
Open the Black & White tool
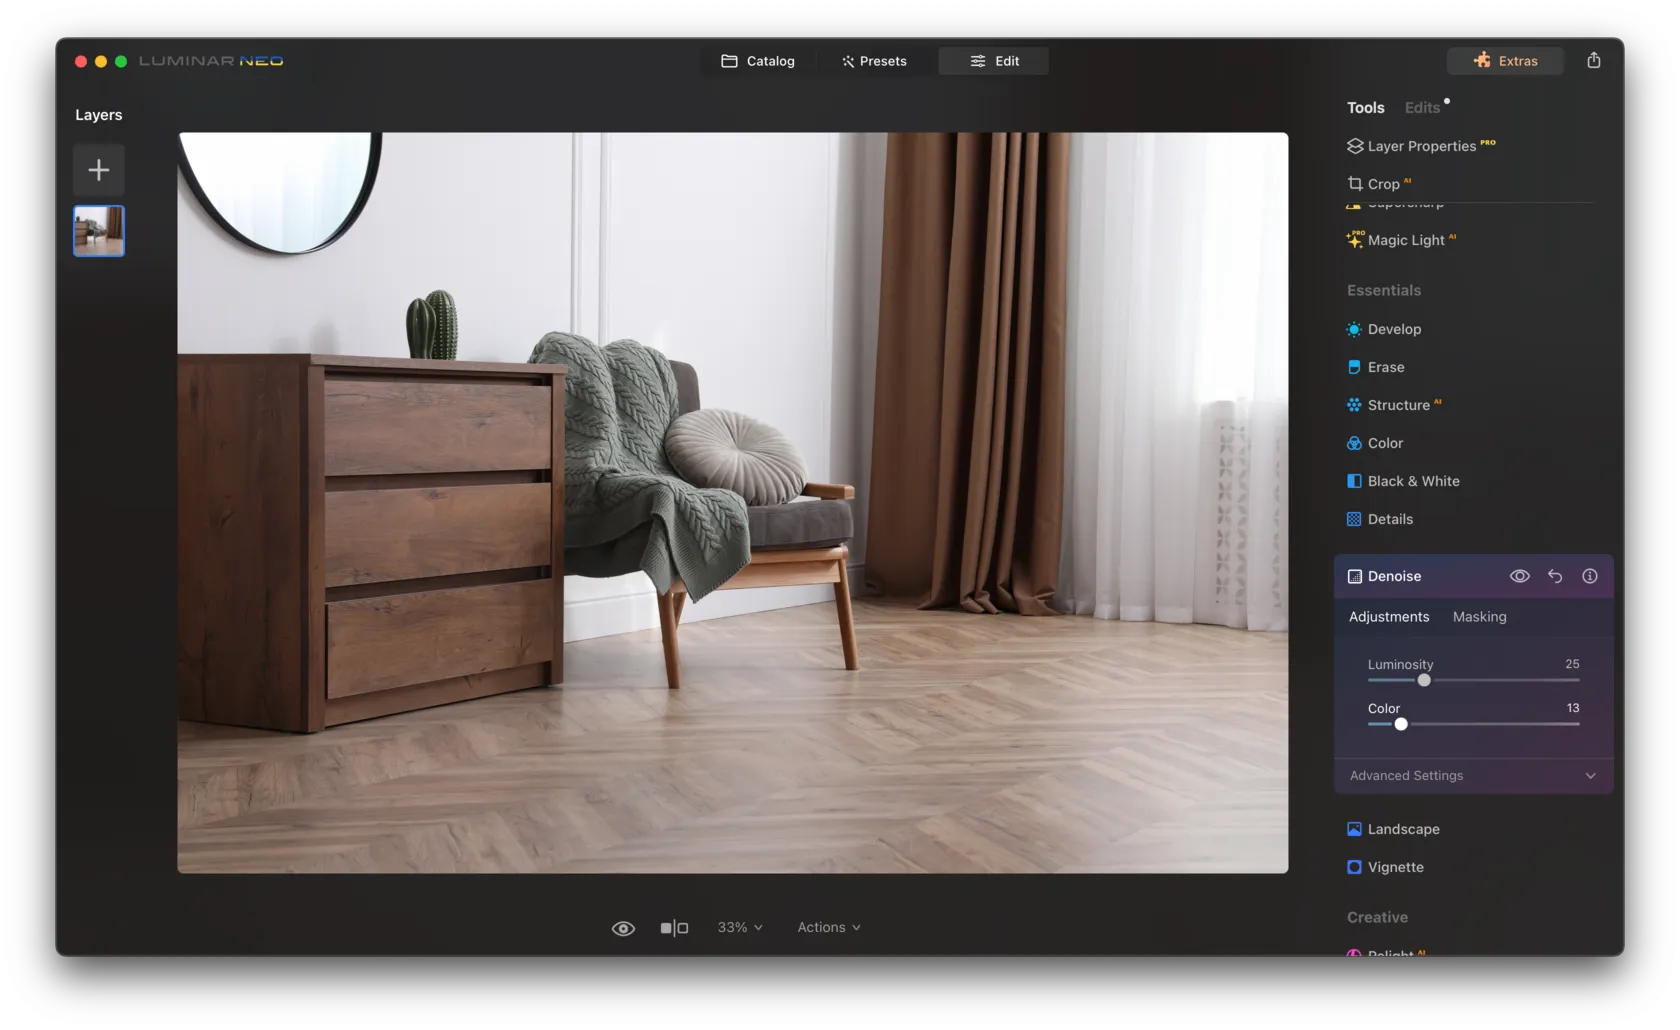click(1412, 481)
